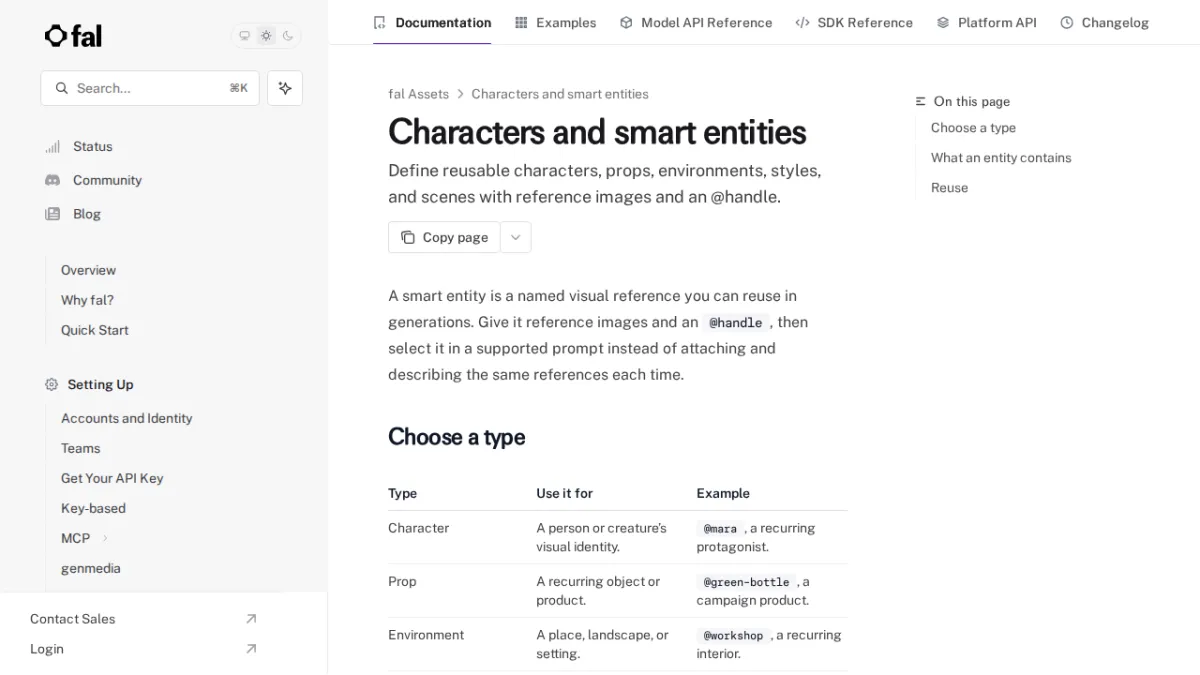Viewport: 1200px width, 675px height.
Task: Click the Search input field
Action: (150, 88)
